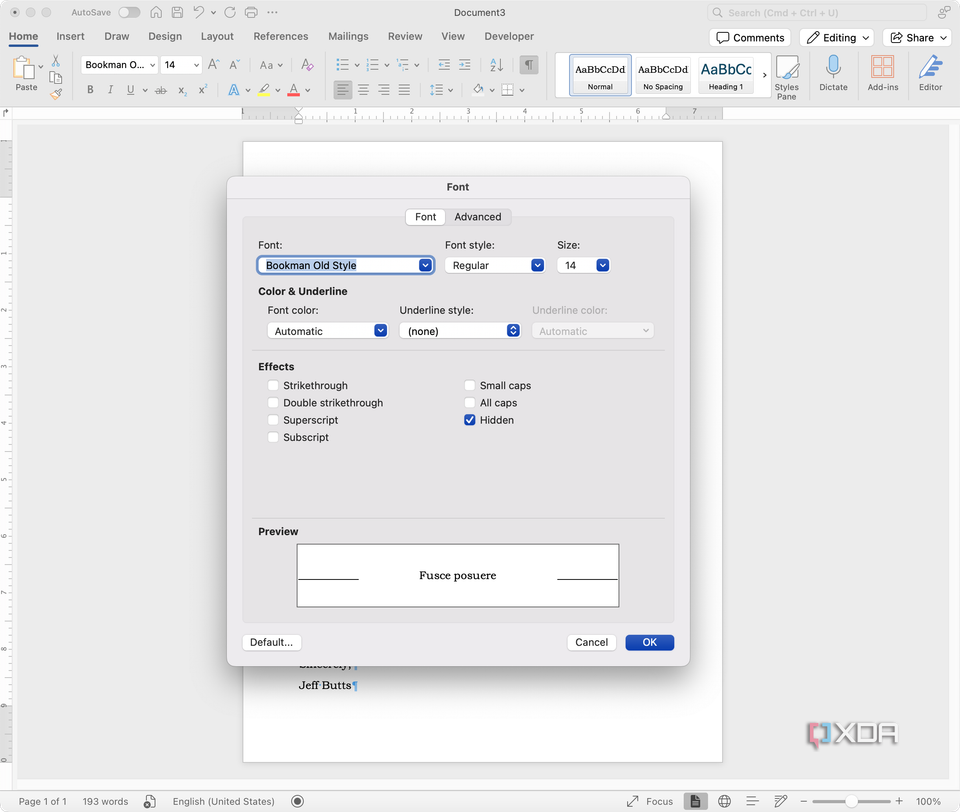
Task: Open the Layout ribbon tab
Action: click(217, 36)
